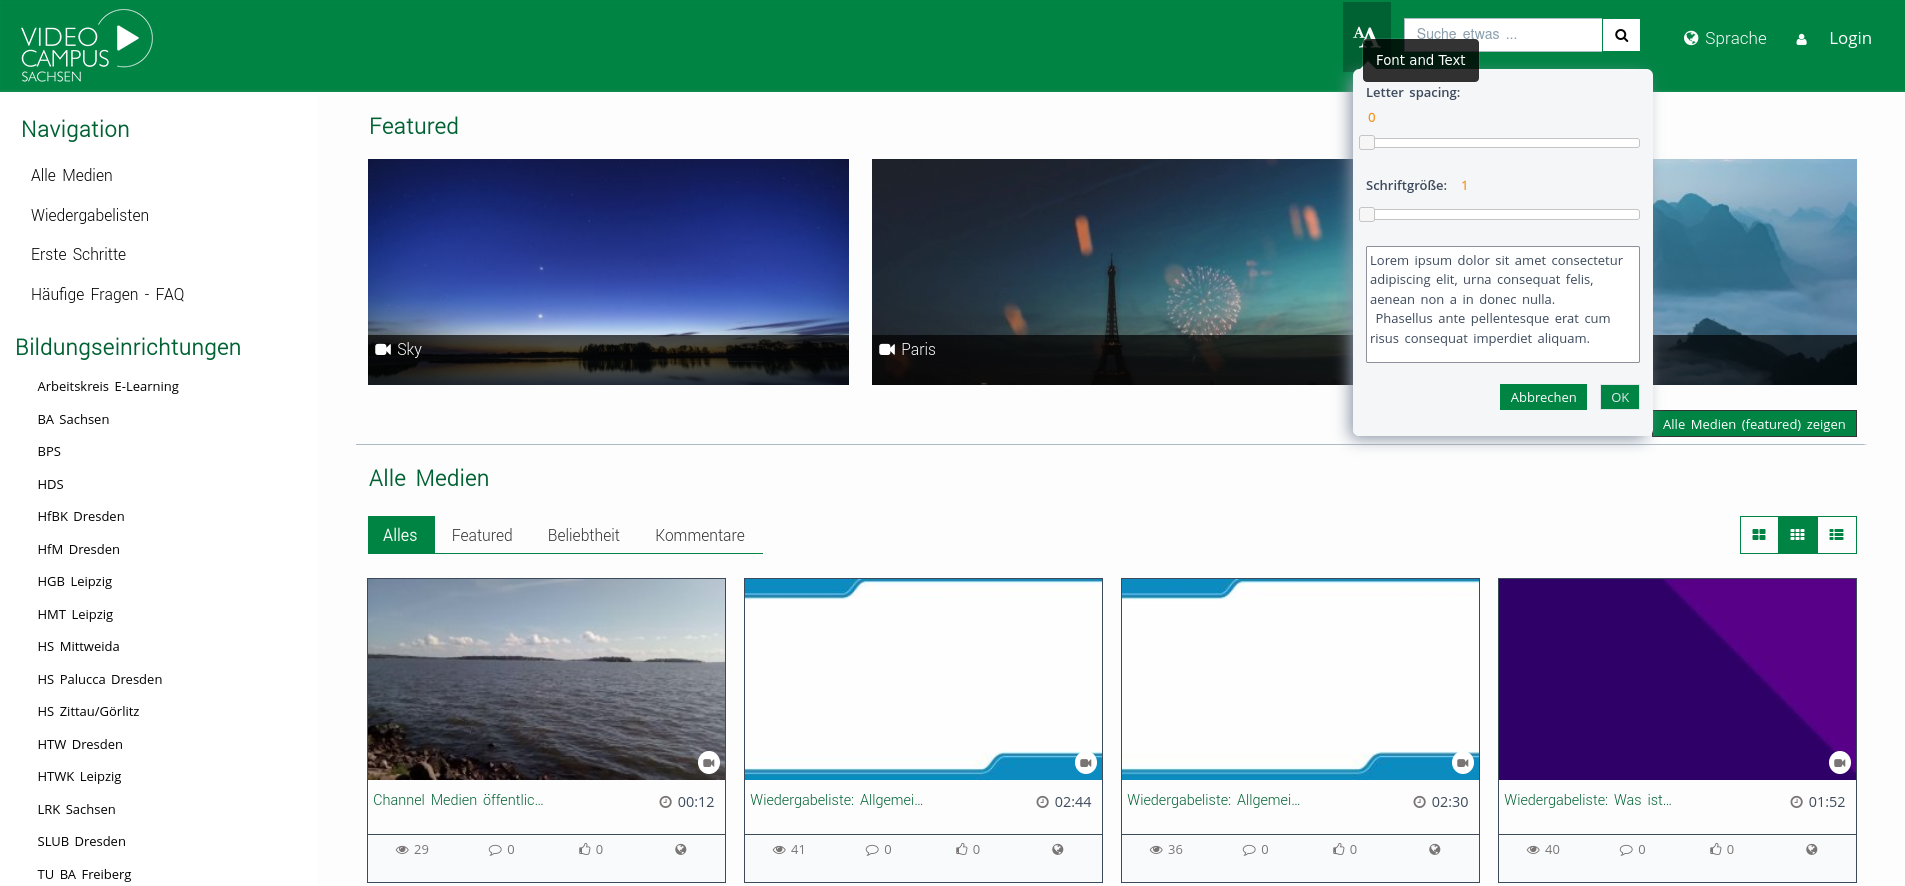The height and width of the screenshot is (886, 1905).
Task: Click globe icon under 02:44 video
Action: pyautogui.click(x=1057, y=849)
